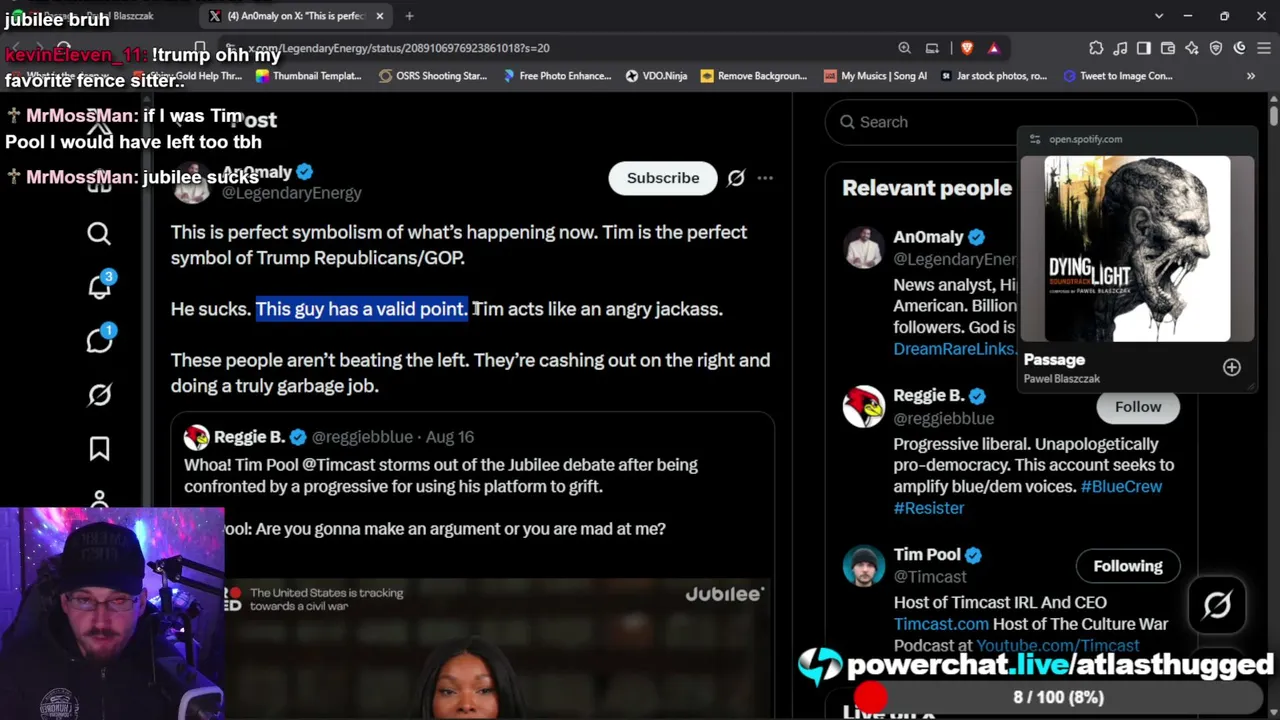Open the Tweet to Image Con... bookmark

click(x=1118, y=76)
